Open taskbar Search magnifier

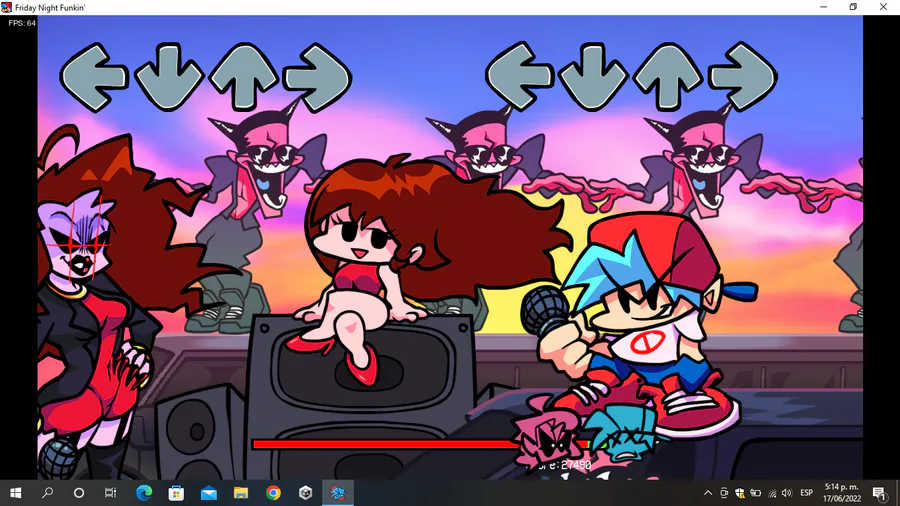[48, 493]
